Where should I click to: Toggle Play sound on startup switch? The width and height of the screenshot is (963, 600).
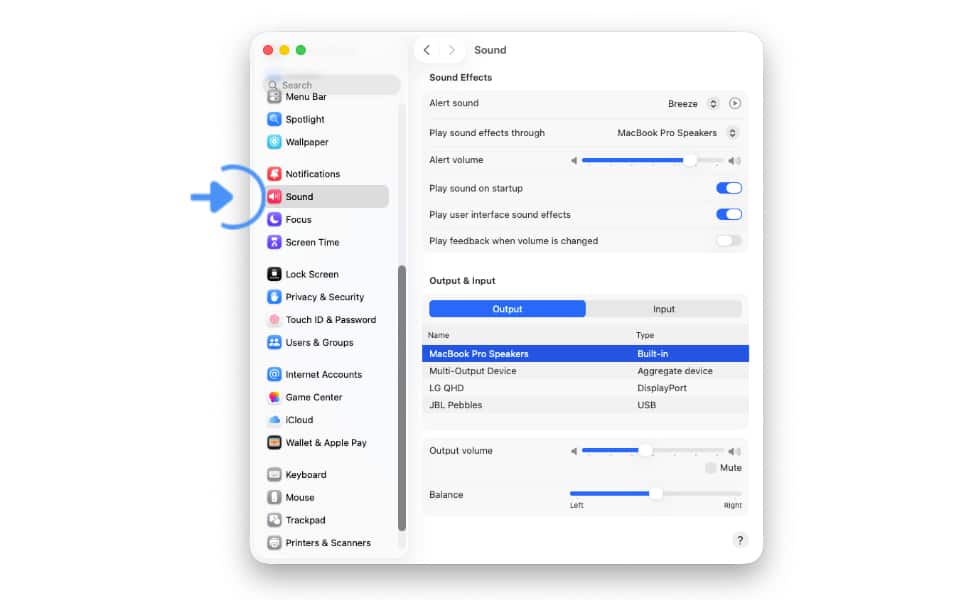729,188
